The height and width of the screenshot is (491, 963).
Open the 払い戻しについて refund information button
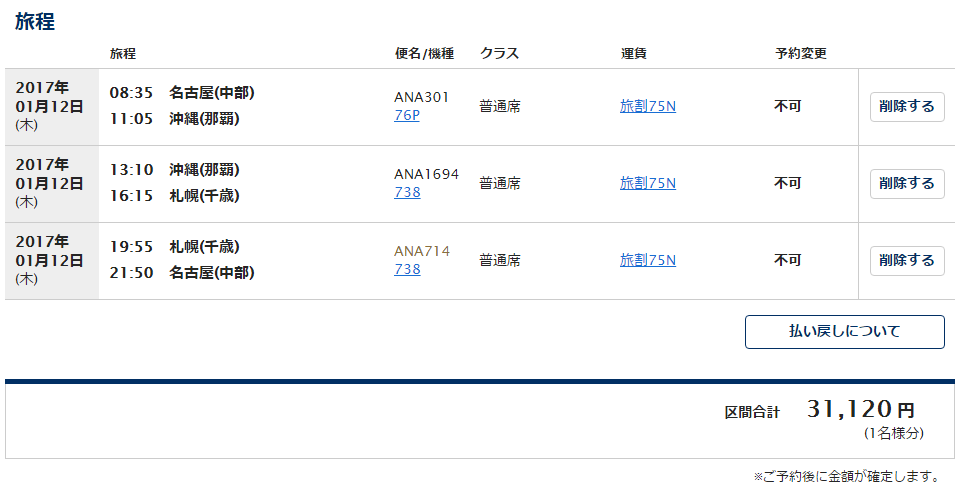point(844,332)
